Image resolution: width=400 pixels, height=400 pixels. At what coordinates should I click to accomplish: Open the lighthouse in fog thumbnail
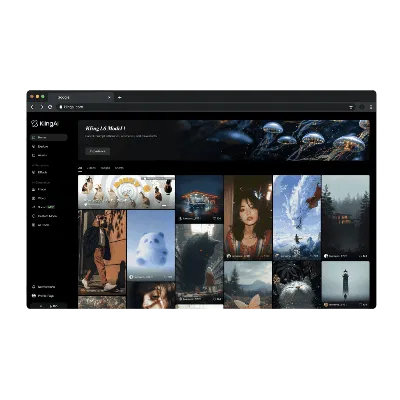pos(346,285)
